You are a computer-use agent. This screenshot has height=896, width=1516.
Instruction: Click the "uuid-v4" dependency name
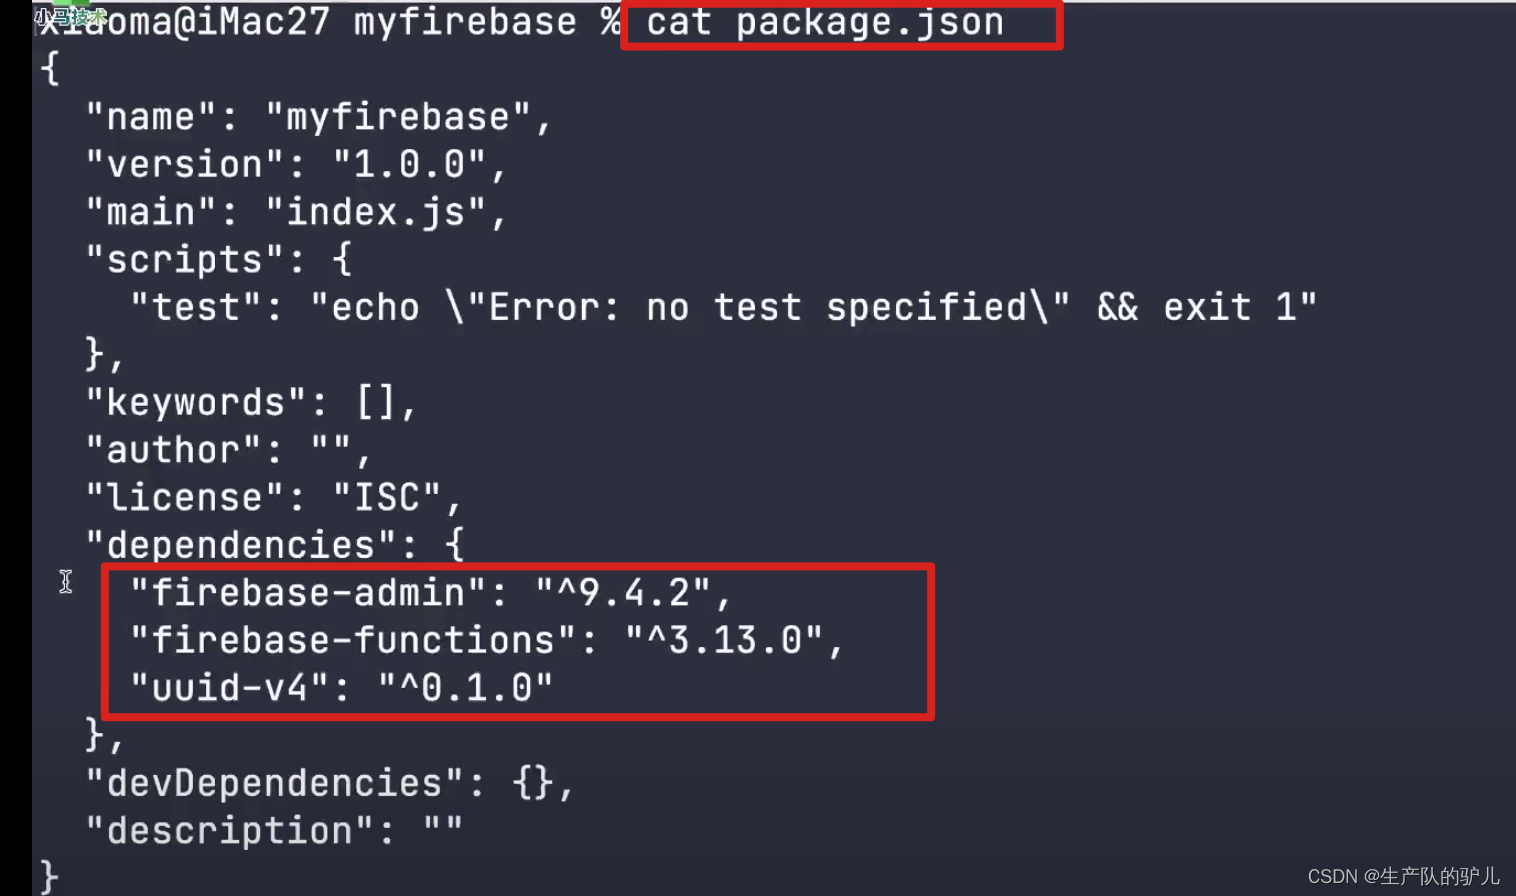pos(229,688)
